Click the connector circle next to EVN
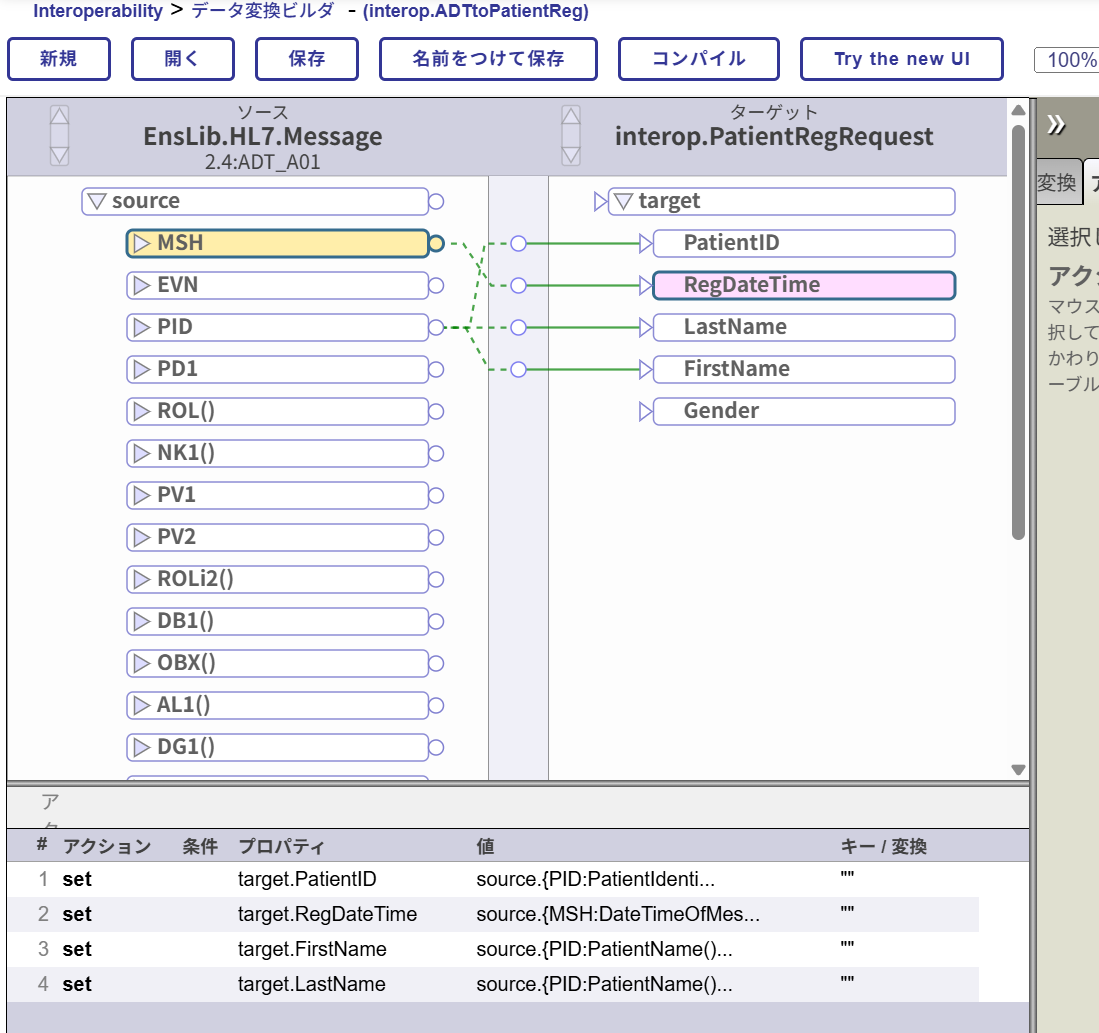The image size is (1099, 1033). point(436,285)
